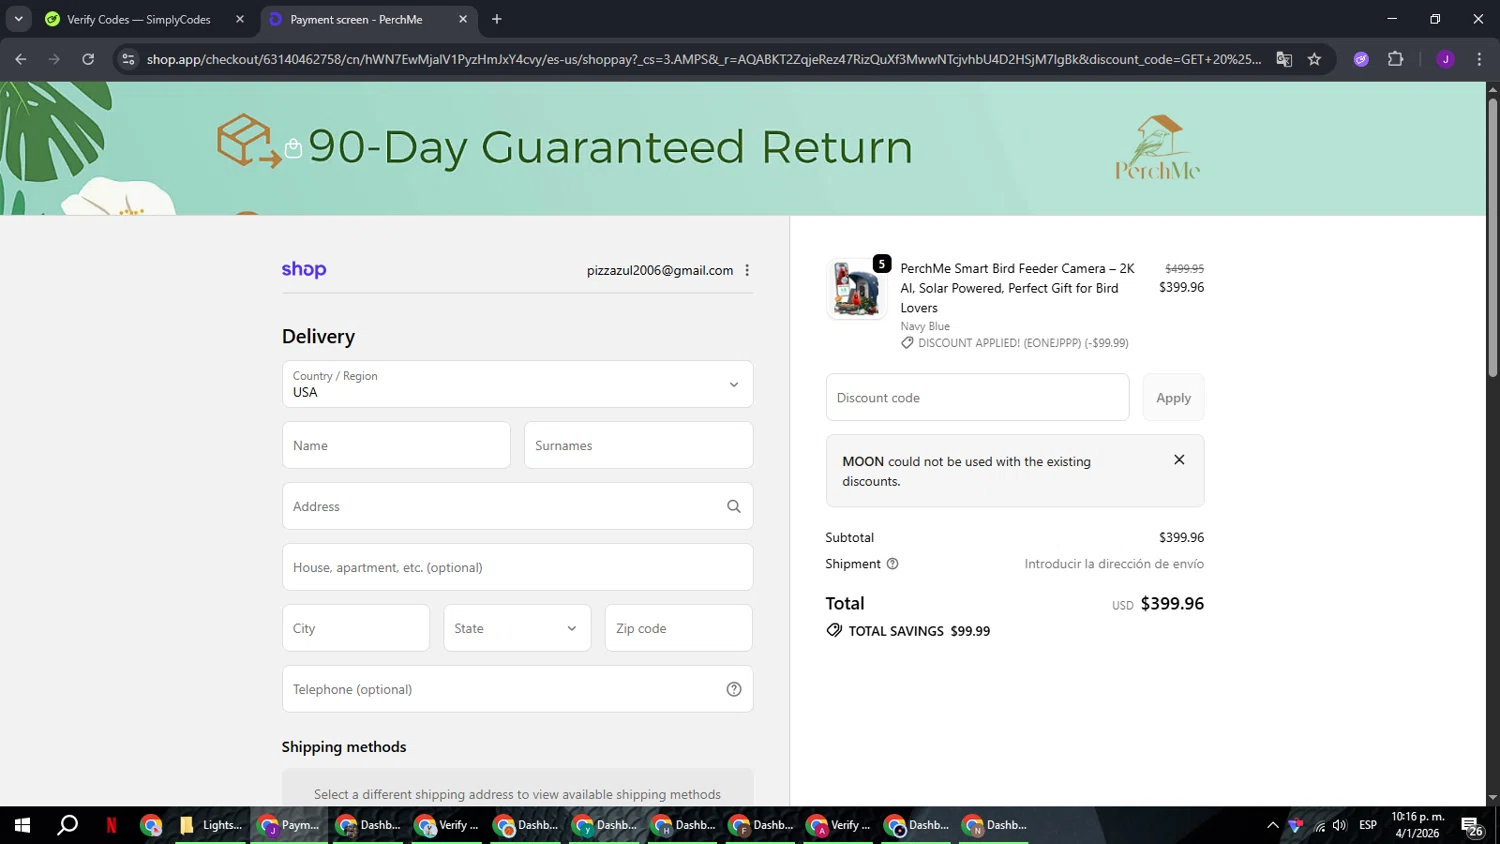
Task: Click the ESP language indicator
Action: [1368, 825]
